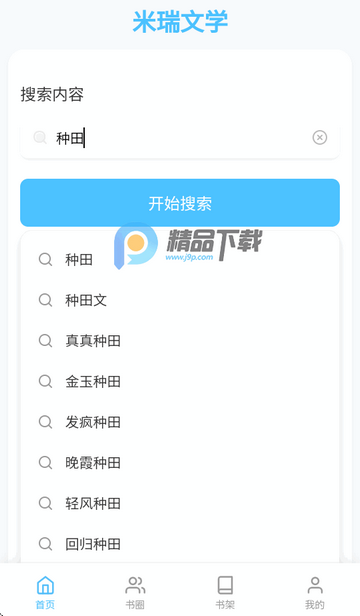Open the 我的 profile icon
The width and height of the screenshot is (360, 616).
click(x=315, y=585)
